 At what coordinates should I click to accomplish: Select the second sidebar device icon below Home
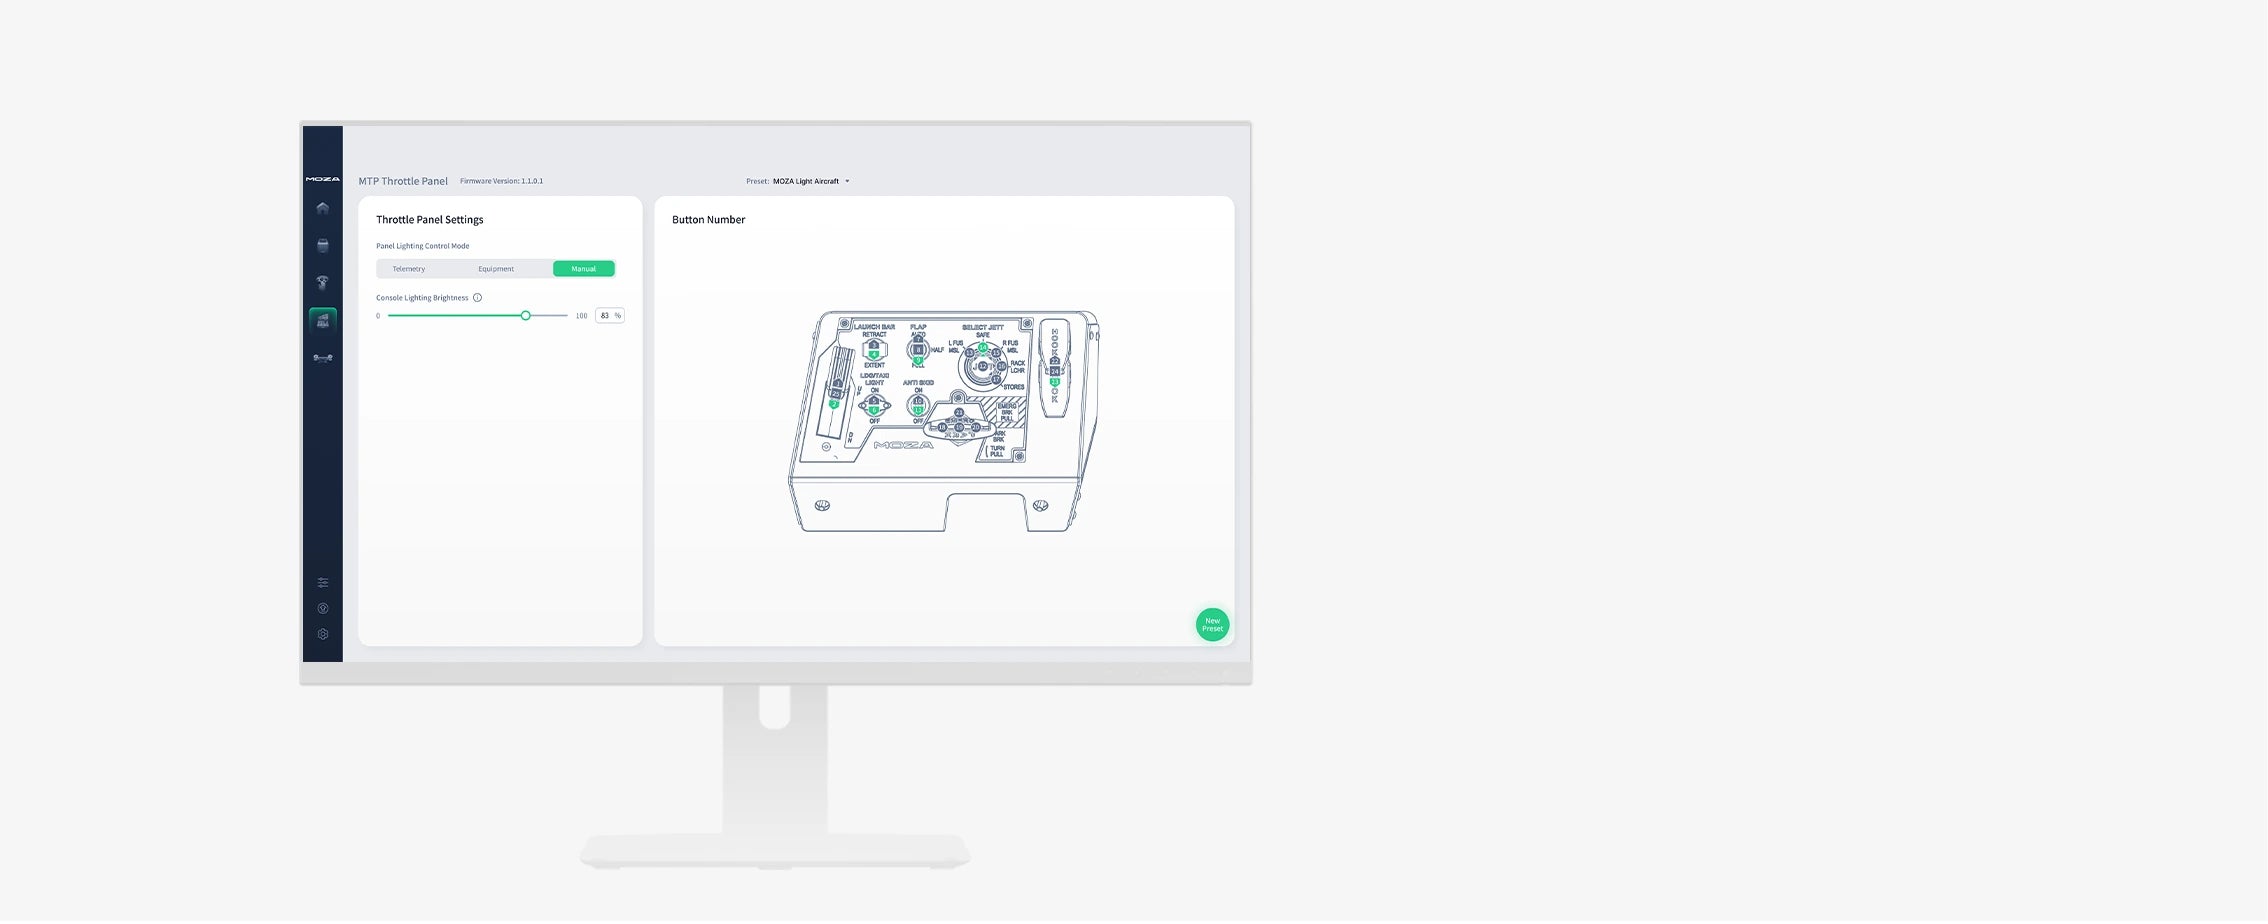pyautogui.click(x=322, y=246)
